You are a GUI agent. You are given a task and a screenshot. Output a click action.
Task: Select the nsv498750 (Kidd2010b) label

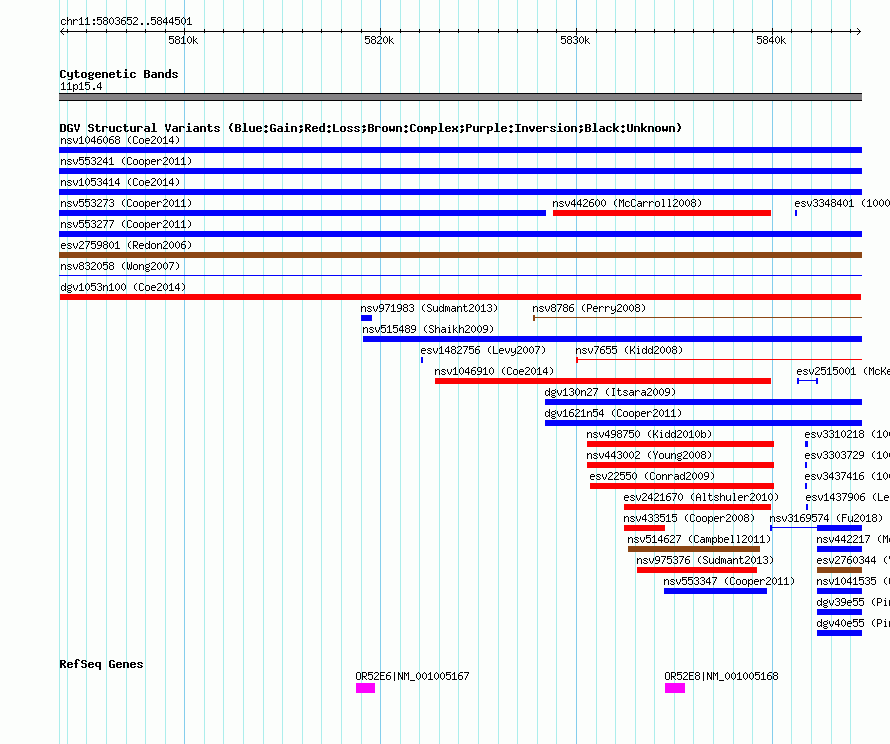[x=649, y=434]
